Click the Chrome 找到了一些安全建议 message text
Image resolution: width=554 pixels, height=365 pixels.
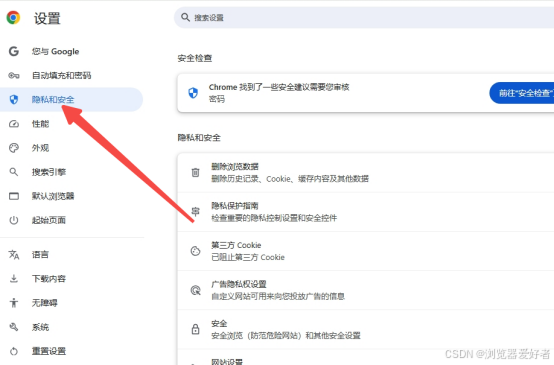coord(279,87)
